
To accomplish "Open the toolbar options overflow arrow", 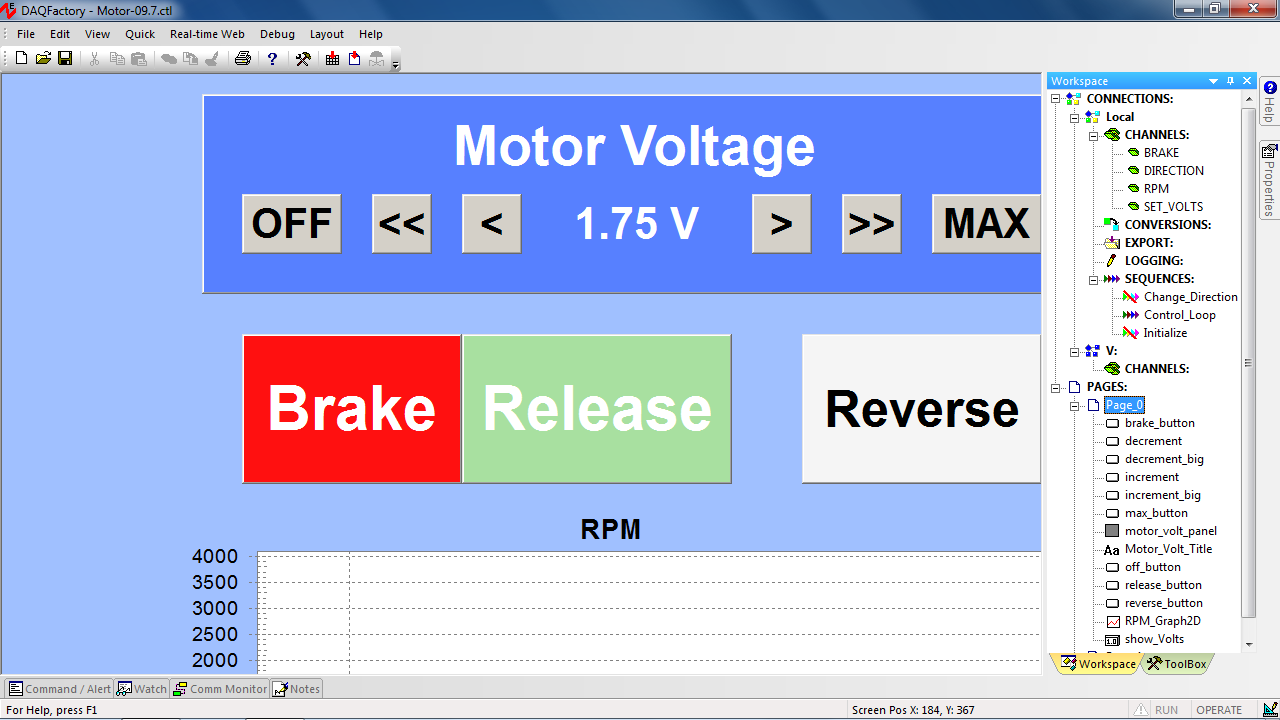I will click(396, 64).
